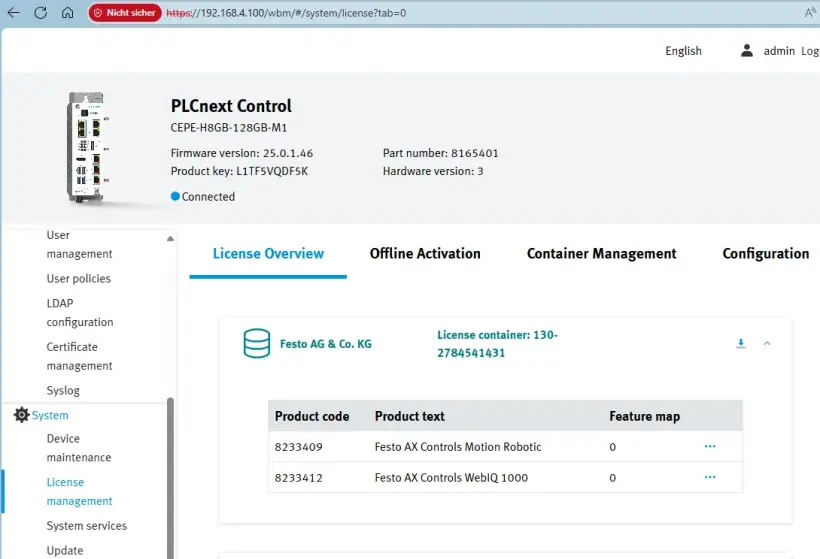
Task: Download the Festo license container file
Action: click(741, 343)
